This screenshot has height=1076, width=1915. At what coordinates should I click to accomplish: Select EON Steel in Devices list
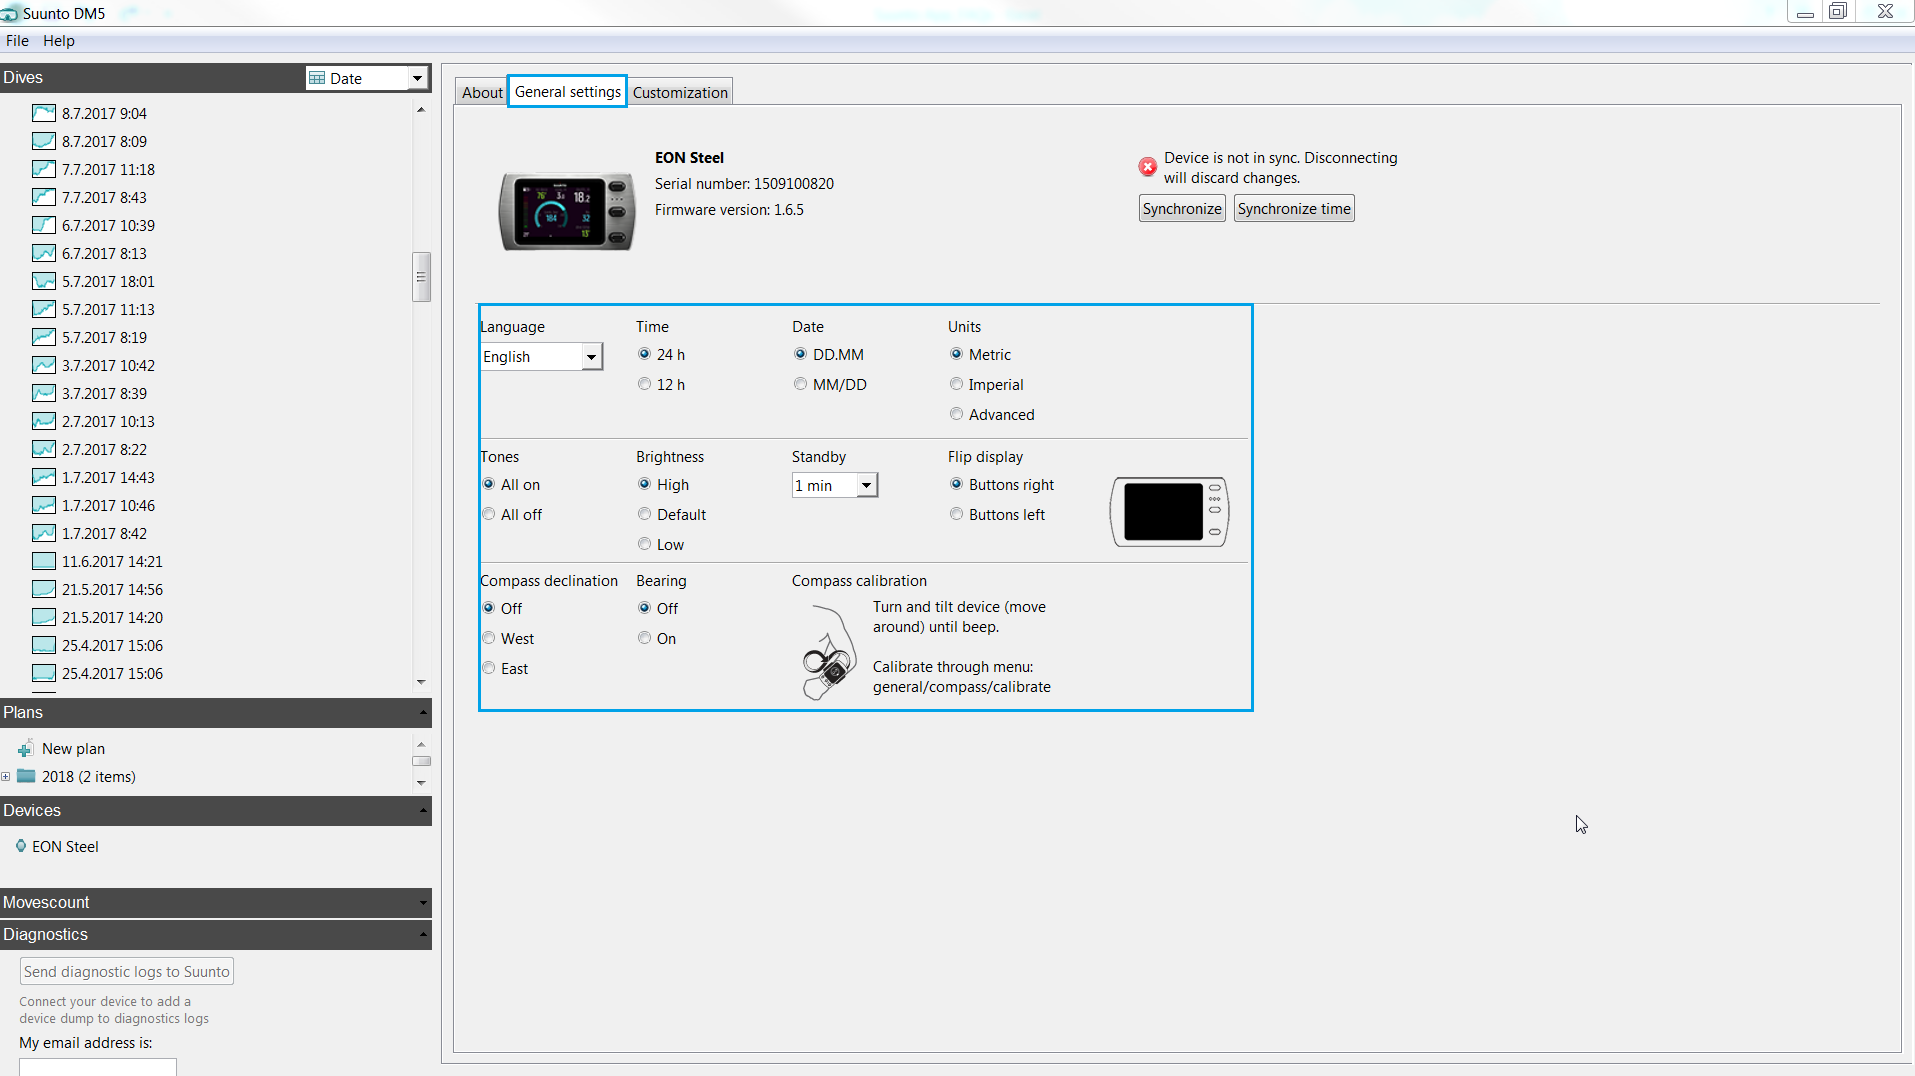point(65,847)
